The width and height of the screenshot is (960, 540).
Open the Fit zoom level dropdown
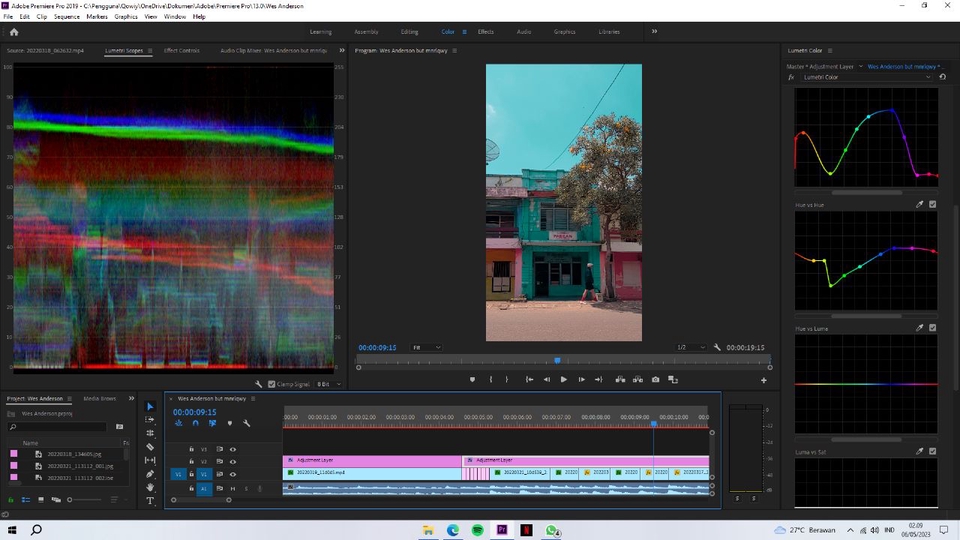coord(427,347)
